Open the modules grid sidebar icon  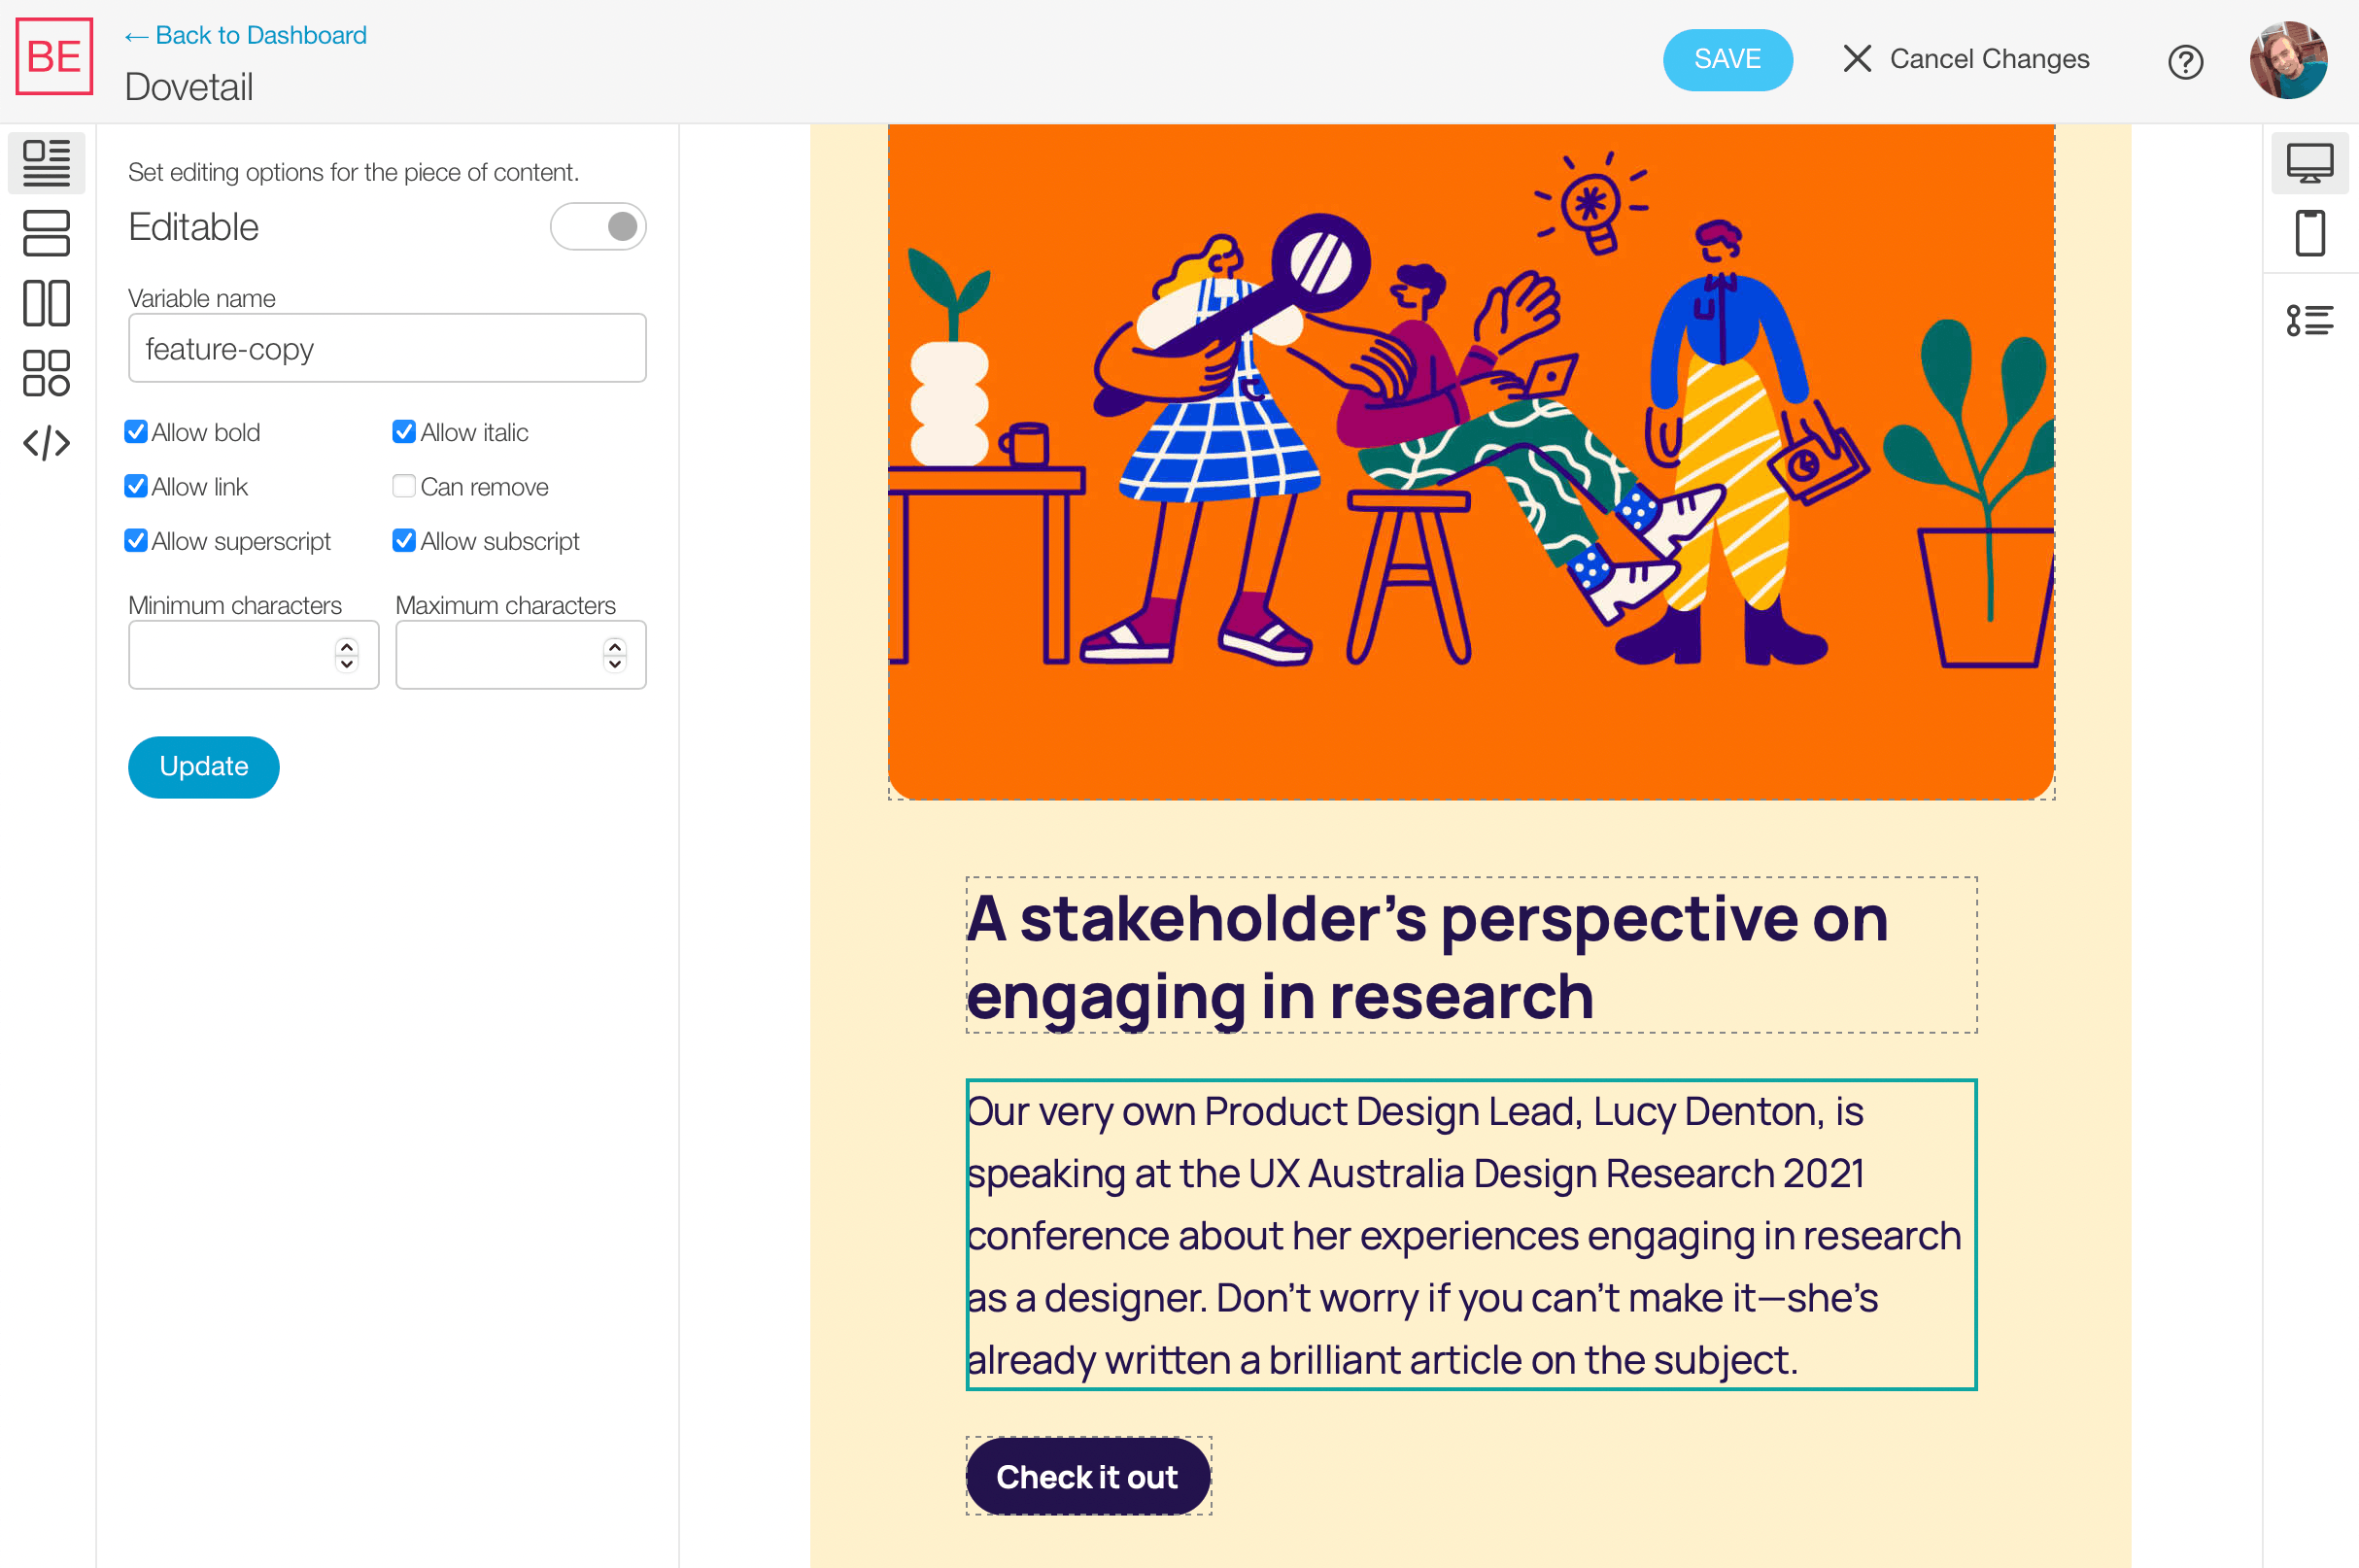[46, 373]
